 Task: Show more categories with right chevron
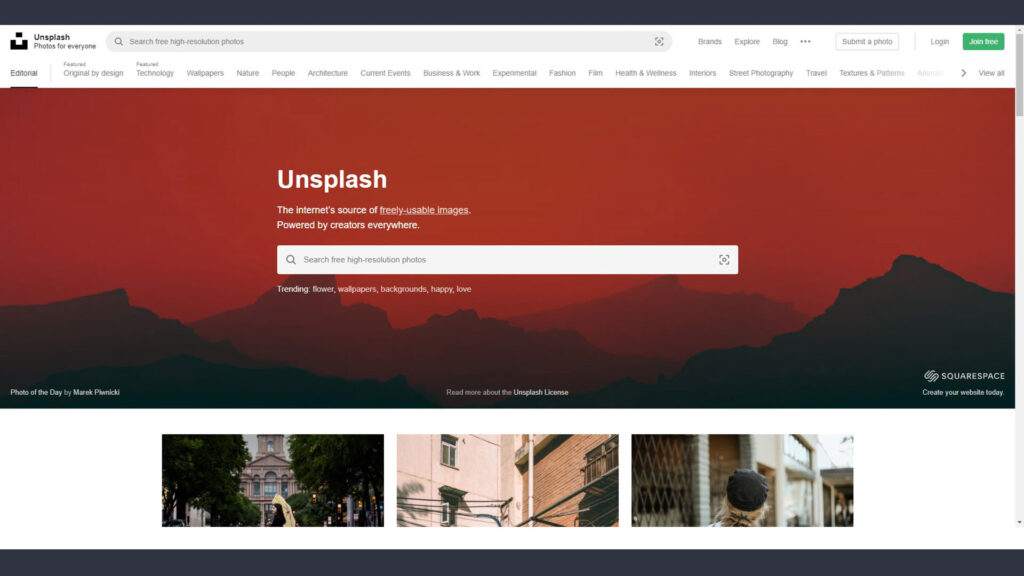tap(963, 73)
